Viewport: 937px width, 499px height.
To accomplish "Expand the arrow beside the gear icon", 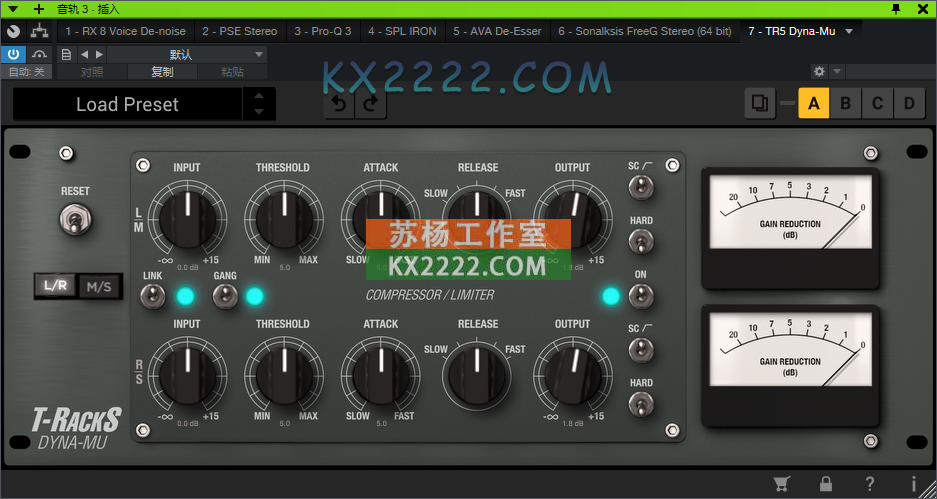I will coord(837,72).
